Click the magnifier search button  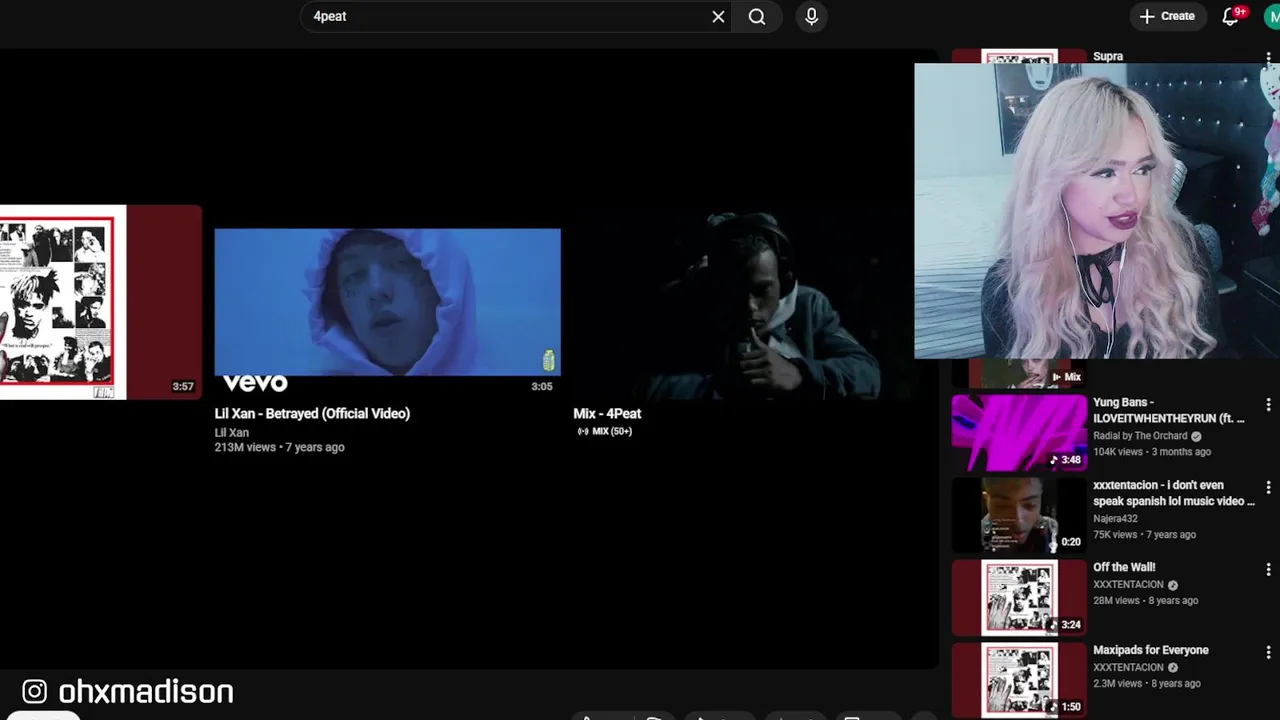tap(757, 16)
